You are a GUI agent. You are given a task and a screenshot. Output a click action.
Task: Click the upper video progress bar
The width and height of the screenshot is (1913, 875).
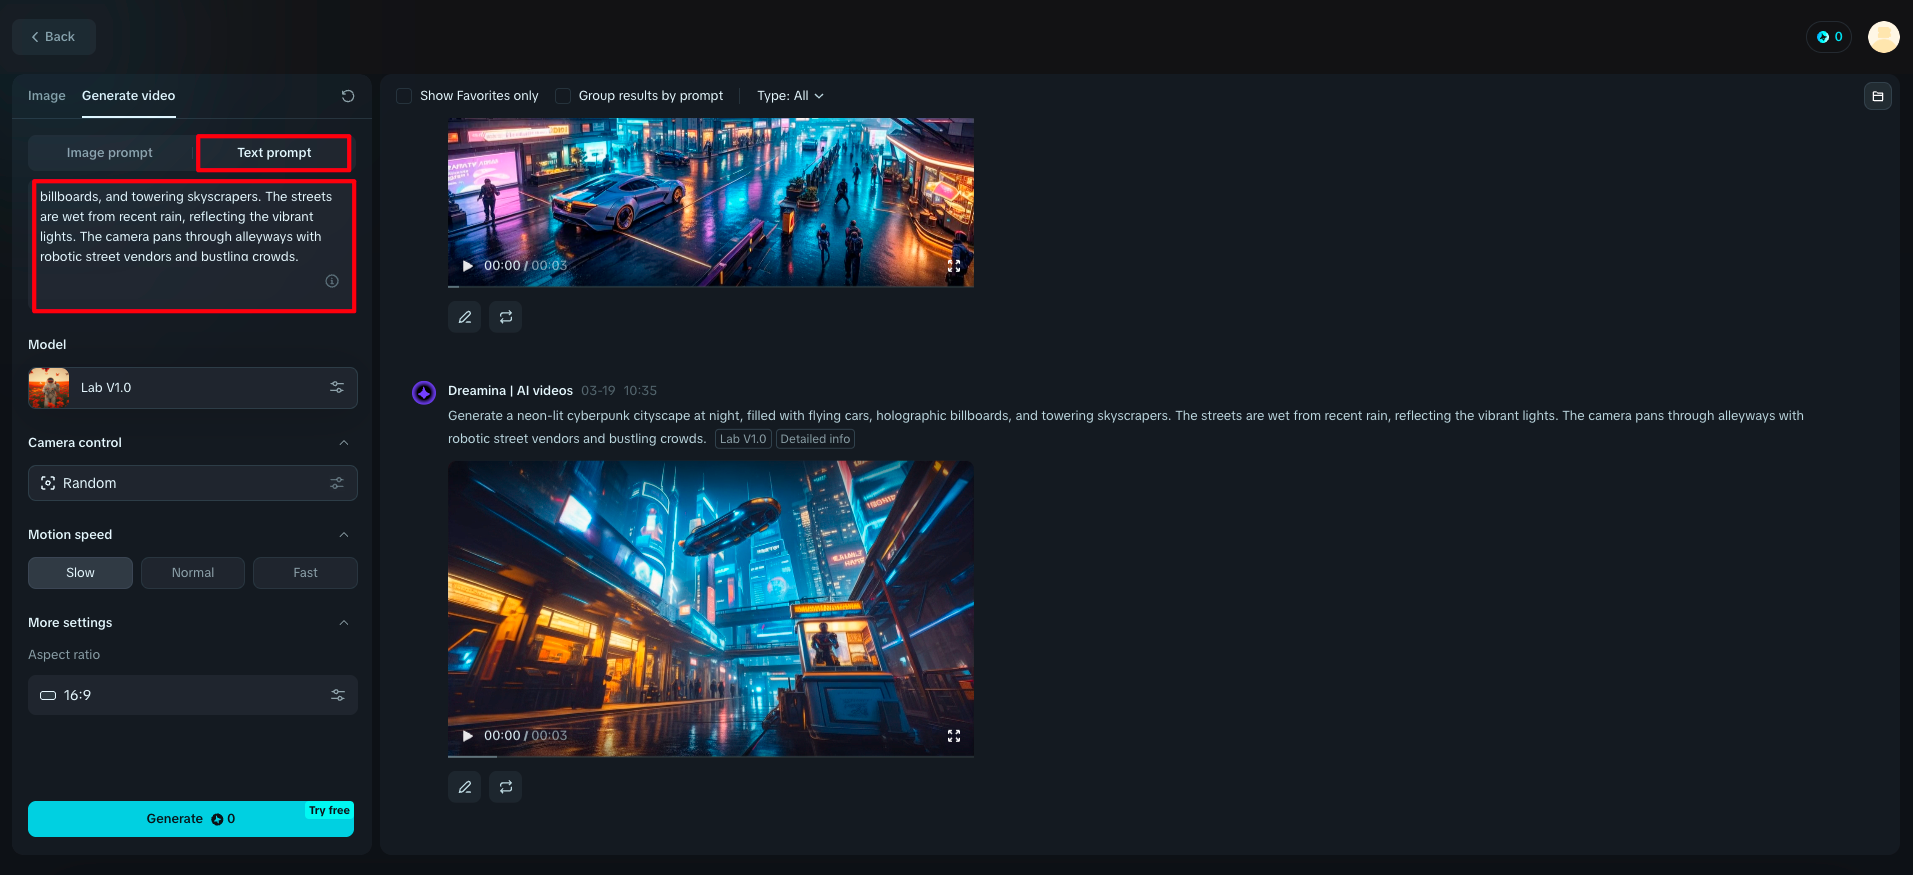711,286
